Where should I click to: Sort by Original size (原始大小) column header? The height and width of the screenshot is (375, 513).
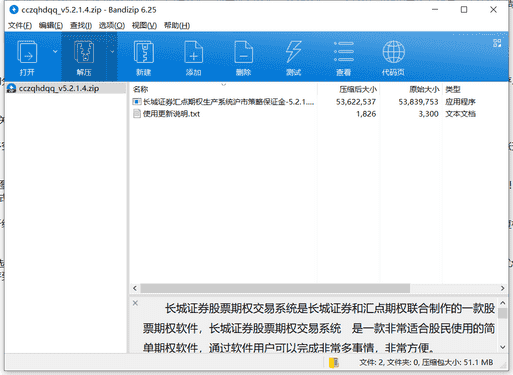[424, 89]
